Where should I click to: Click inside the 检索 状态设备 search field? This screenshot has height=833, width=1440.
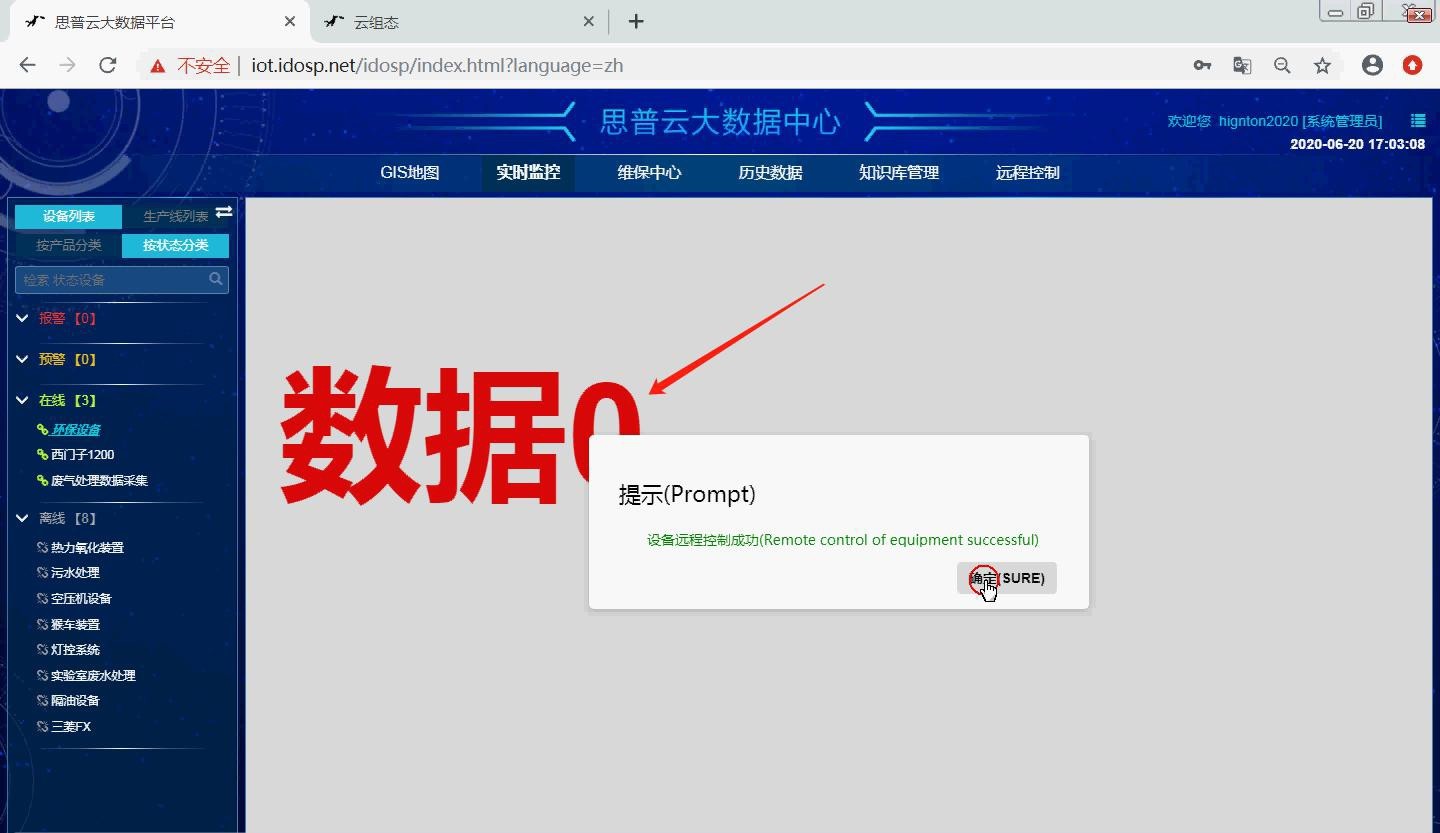pyautogui.click(x=110, y=280)
